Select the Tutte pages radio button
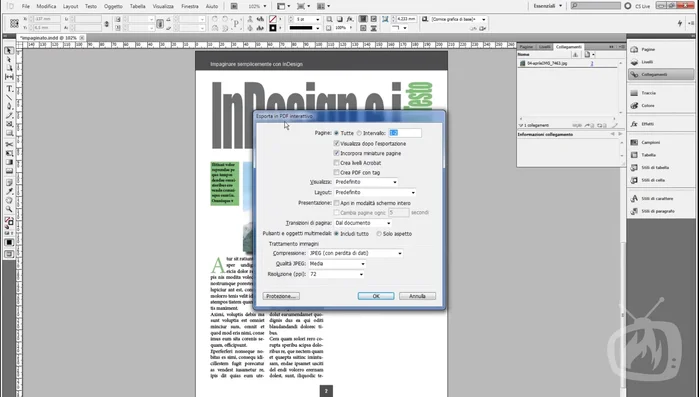 click(337, 133)
